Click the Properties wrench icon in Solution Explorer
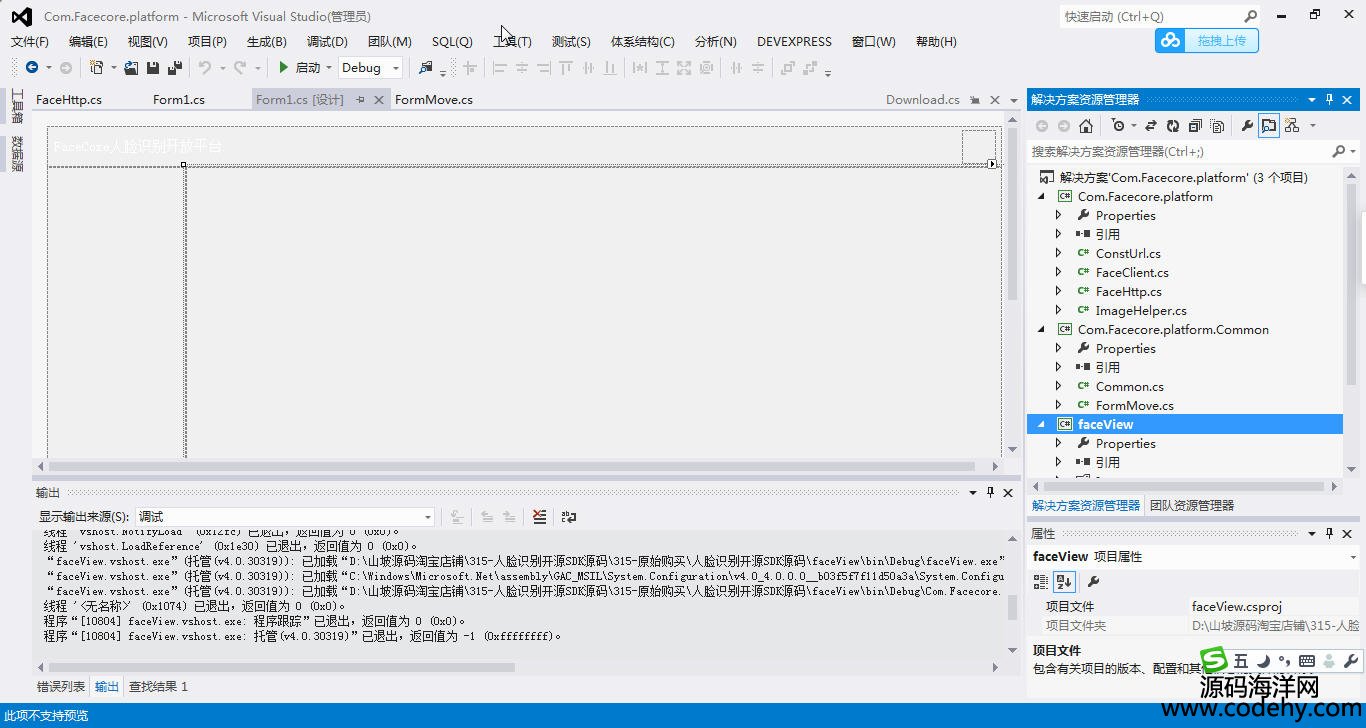 click(x=1247, y=125)
